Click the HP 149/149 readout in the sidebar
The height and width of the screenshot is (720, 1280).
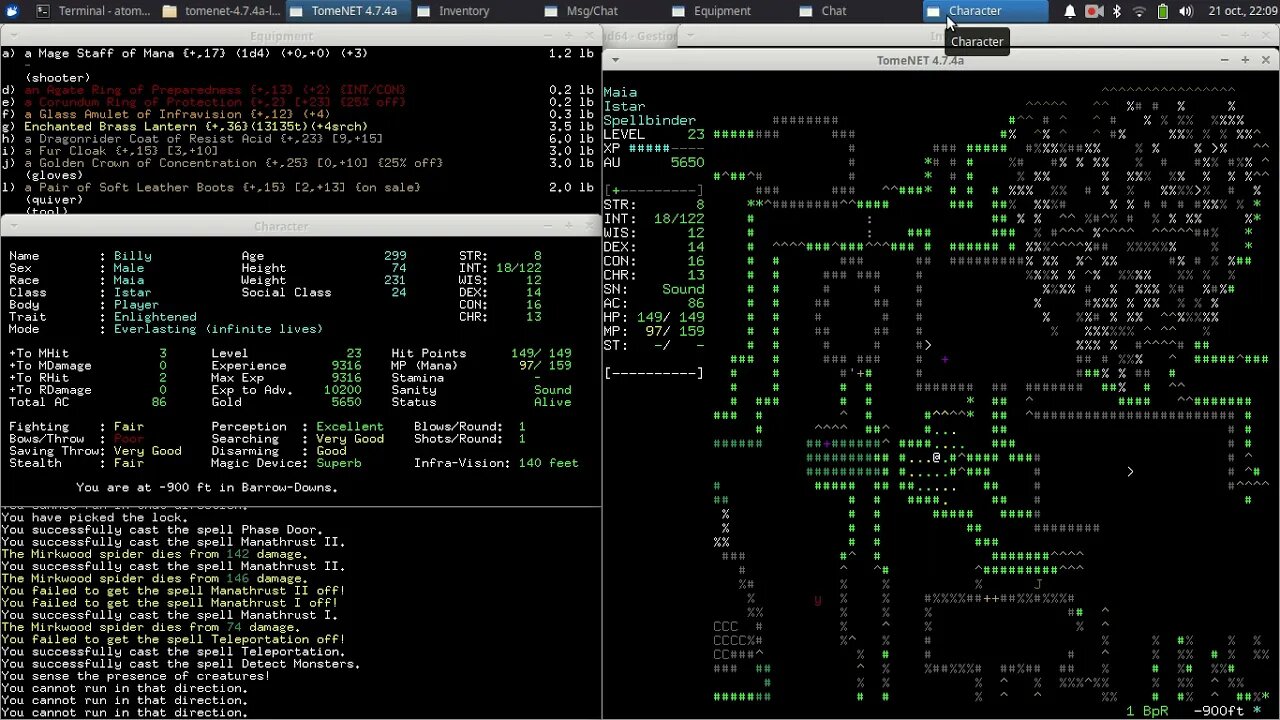(x=654, y=317)
